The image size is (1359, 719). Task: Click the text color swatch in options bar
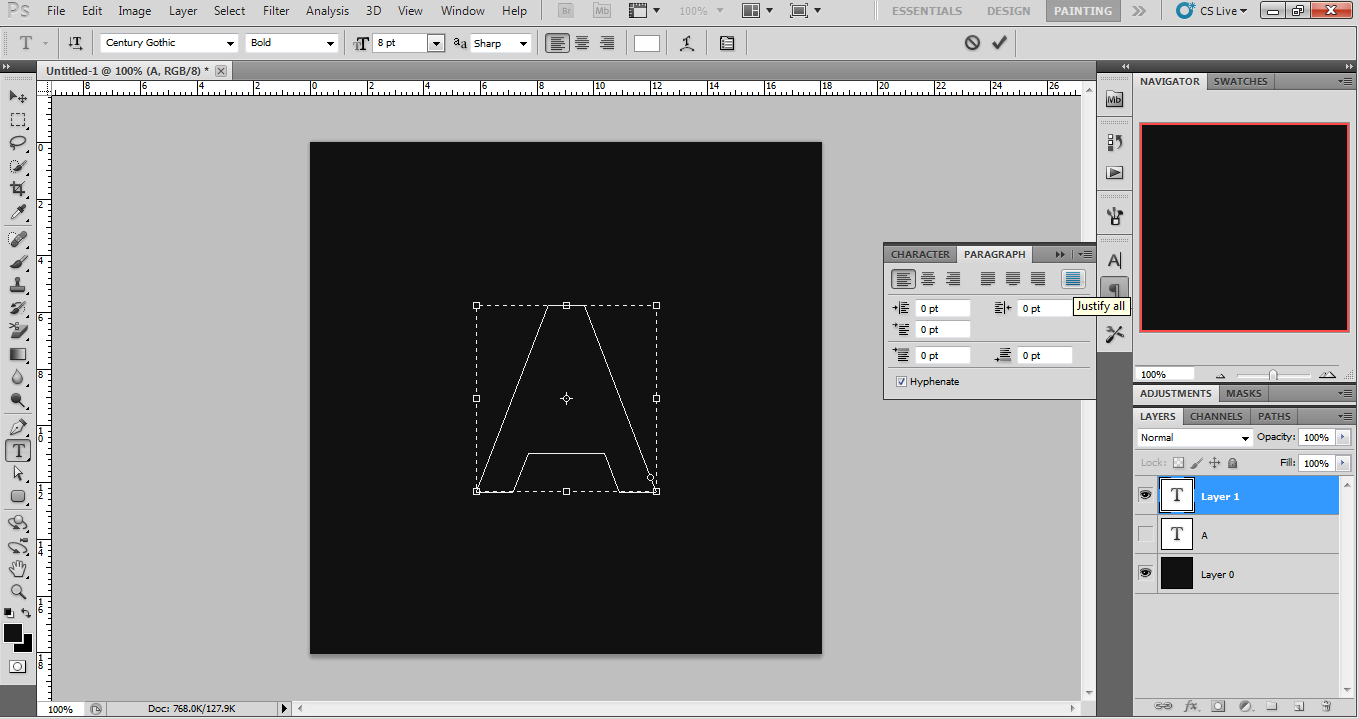tap(647, 44)
